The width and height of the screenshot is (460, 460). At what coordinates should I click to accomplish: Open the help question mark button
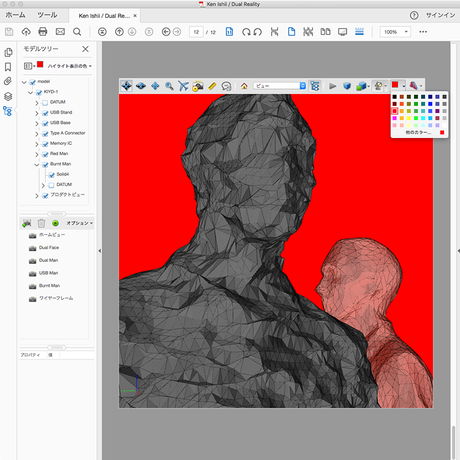(x=414, y=15)
